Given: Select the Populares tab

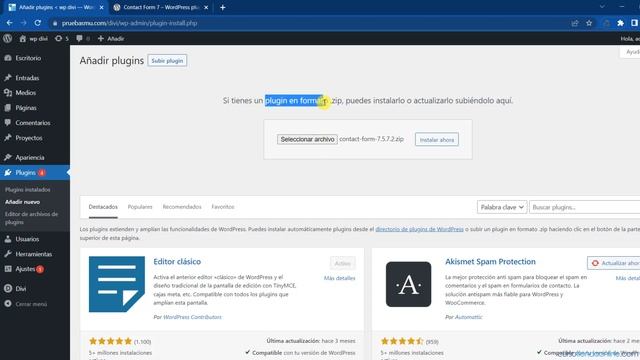Looking at the screenshot, I should tap(140, 207).
